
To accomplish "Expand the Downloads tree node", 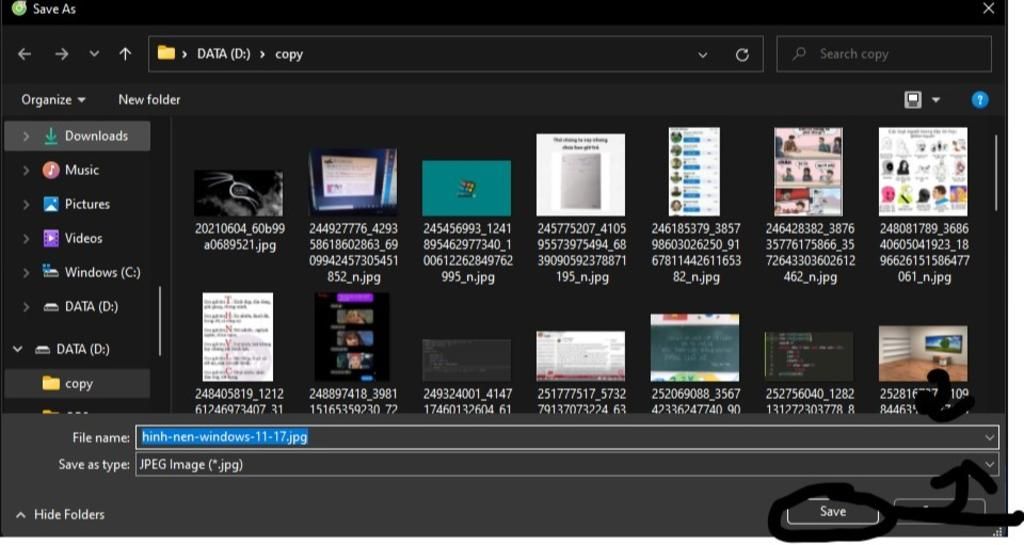I will point(25,136).
